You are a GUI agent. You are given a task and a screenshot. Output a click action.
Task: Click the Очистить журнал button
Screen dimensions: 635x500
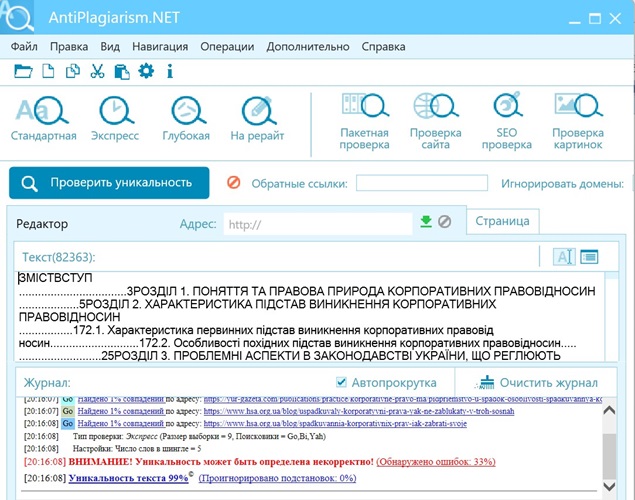pyautogui.click(x=536, y=382)
